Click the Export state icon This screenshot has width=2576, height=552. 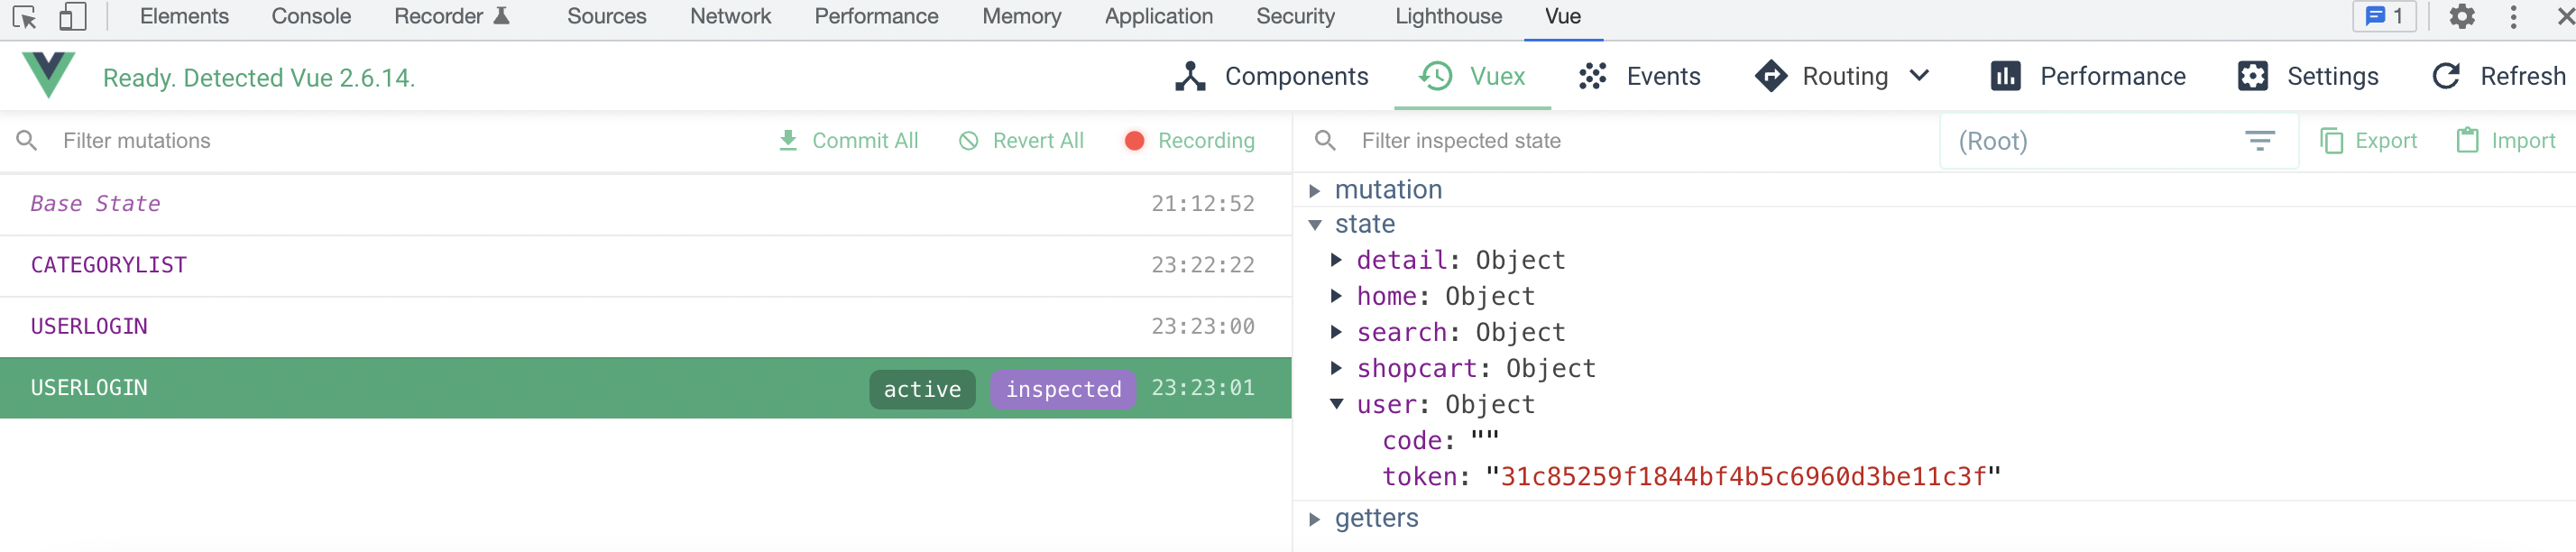[2331, 141]
